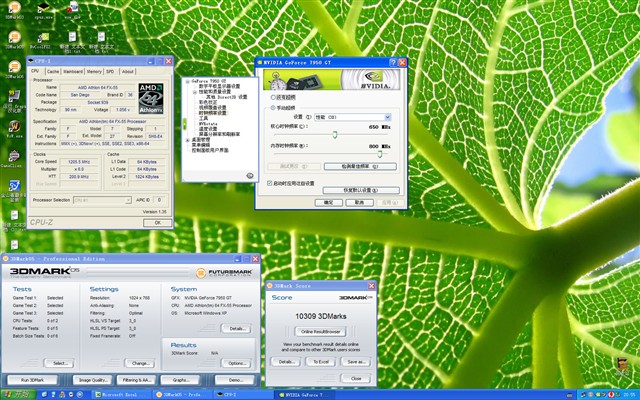Switch to the Memory tab in CPU-Z
Viewport: 640px width, 400px height.
click(94, 71)
